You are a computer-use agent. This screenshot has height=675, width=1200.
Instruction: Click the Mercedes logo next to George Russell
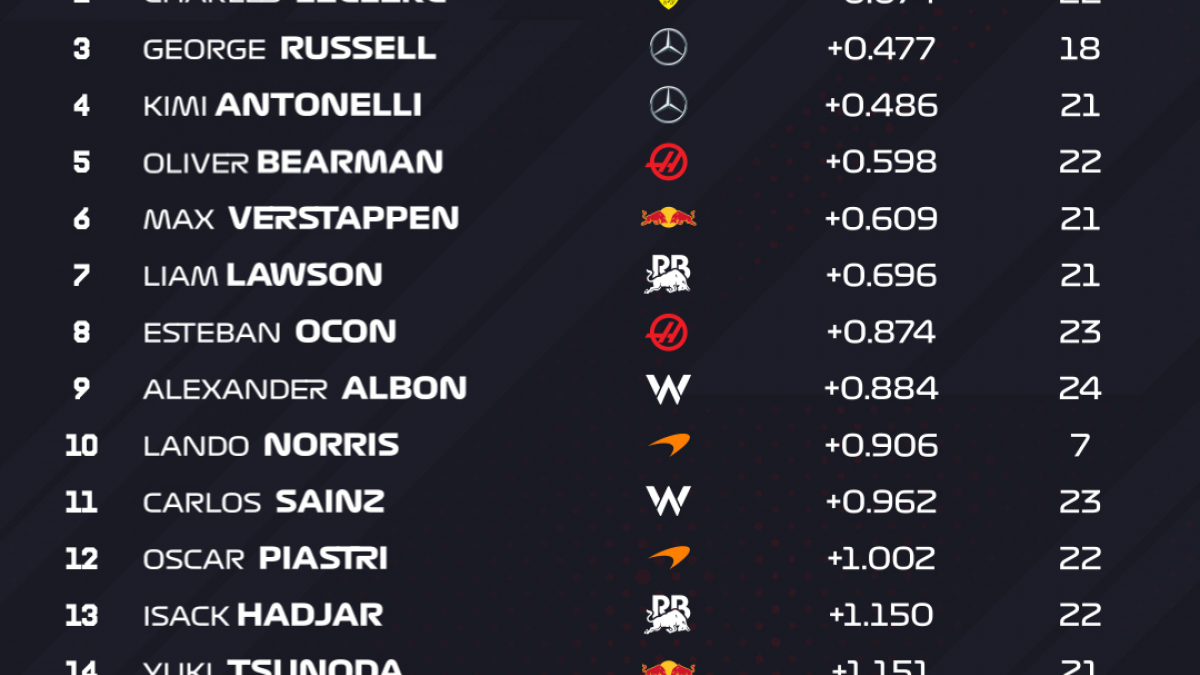[x=668, y=48]
